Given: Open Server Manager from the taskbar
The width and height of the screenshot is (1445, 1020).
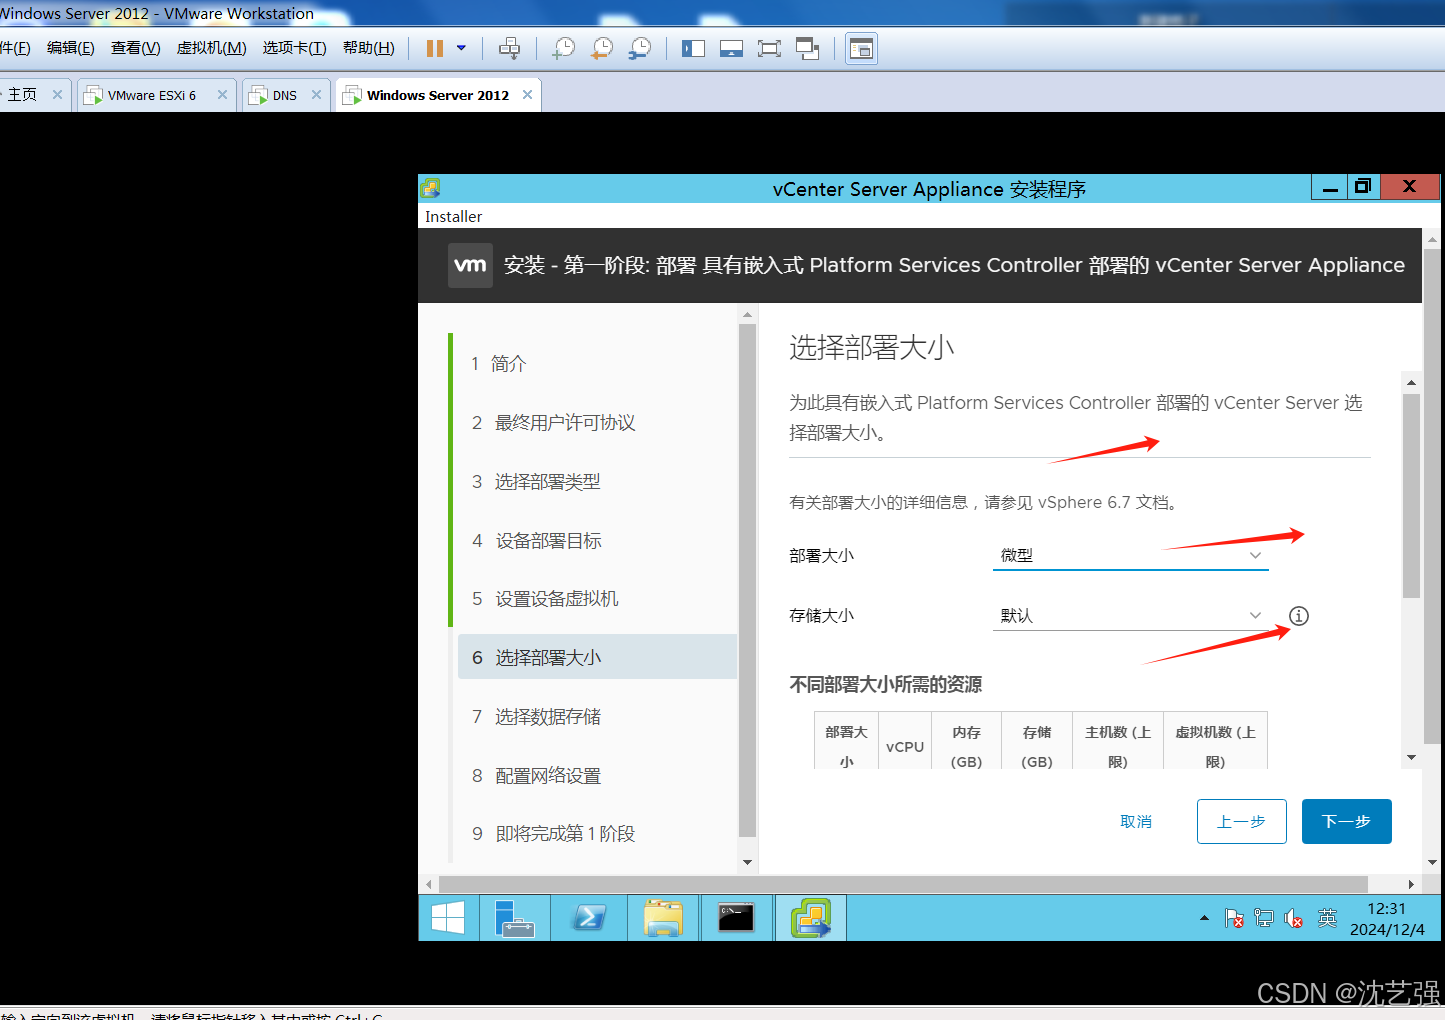Looking at the screenshot, I should [516, 917].
